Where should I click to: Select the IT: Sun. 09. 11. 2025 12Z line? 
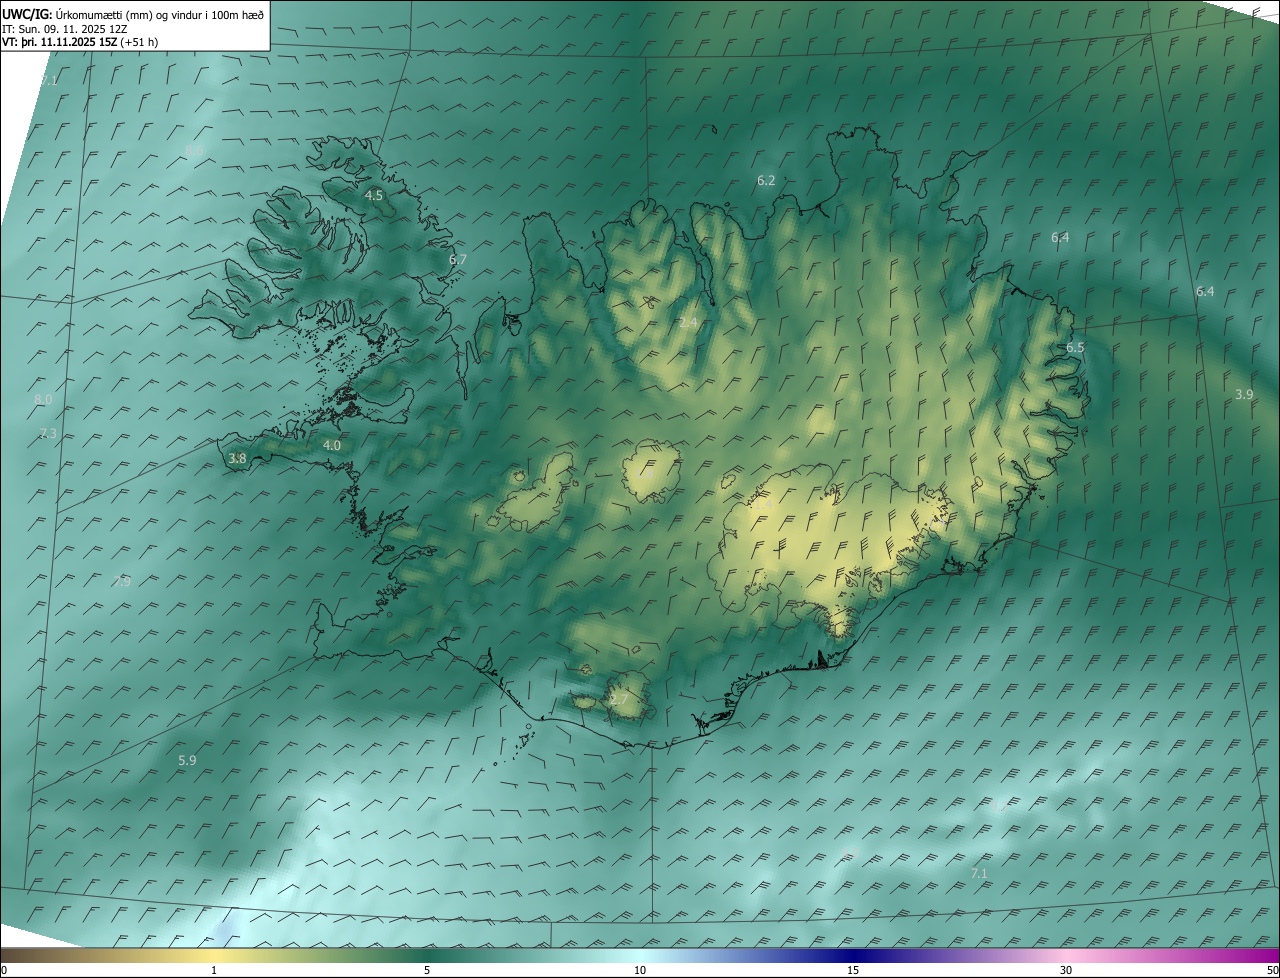pyautogui.click(x=67, y=29)
